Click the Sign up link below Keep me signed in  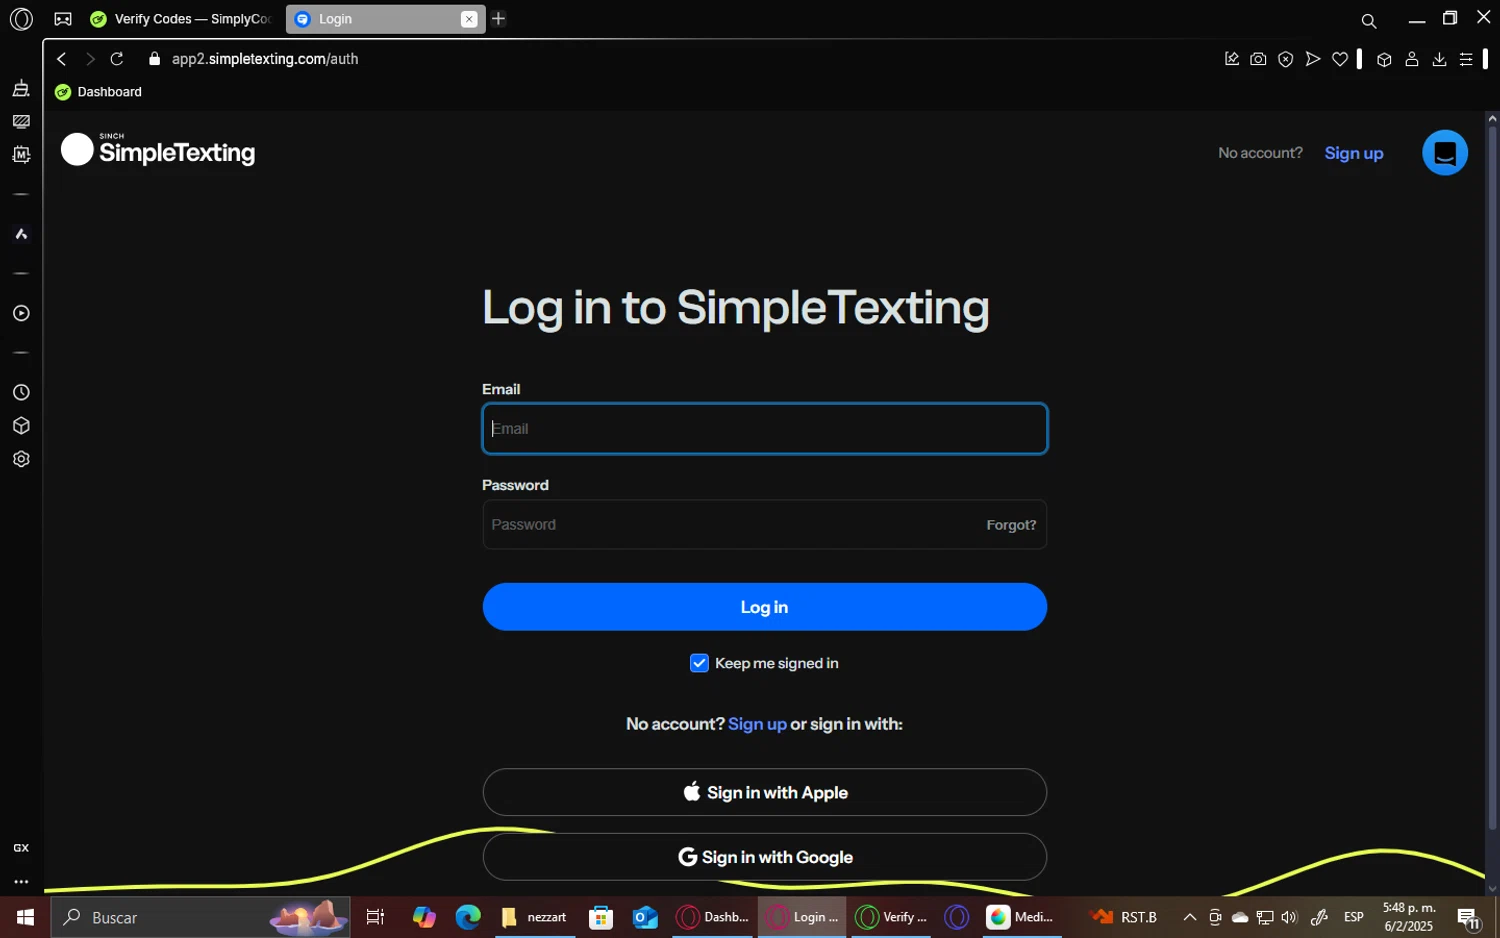pos(757,724)
